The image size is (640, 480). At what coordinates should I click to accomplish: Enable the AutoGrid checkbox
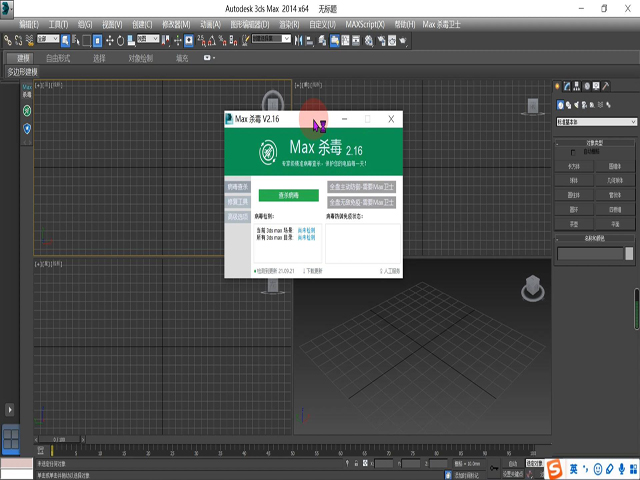[x=573, y=152]
